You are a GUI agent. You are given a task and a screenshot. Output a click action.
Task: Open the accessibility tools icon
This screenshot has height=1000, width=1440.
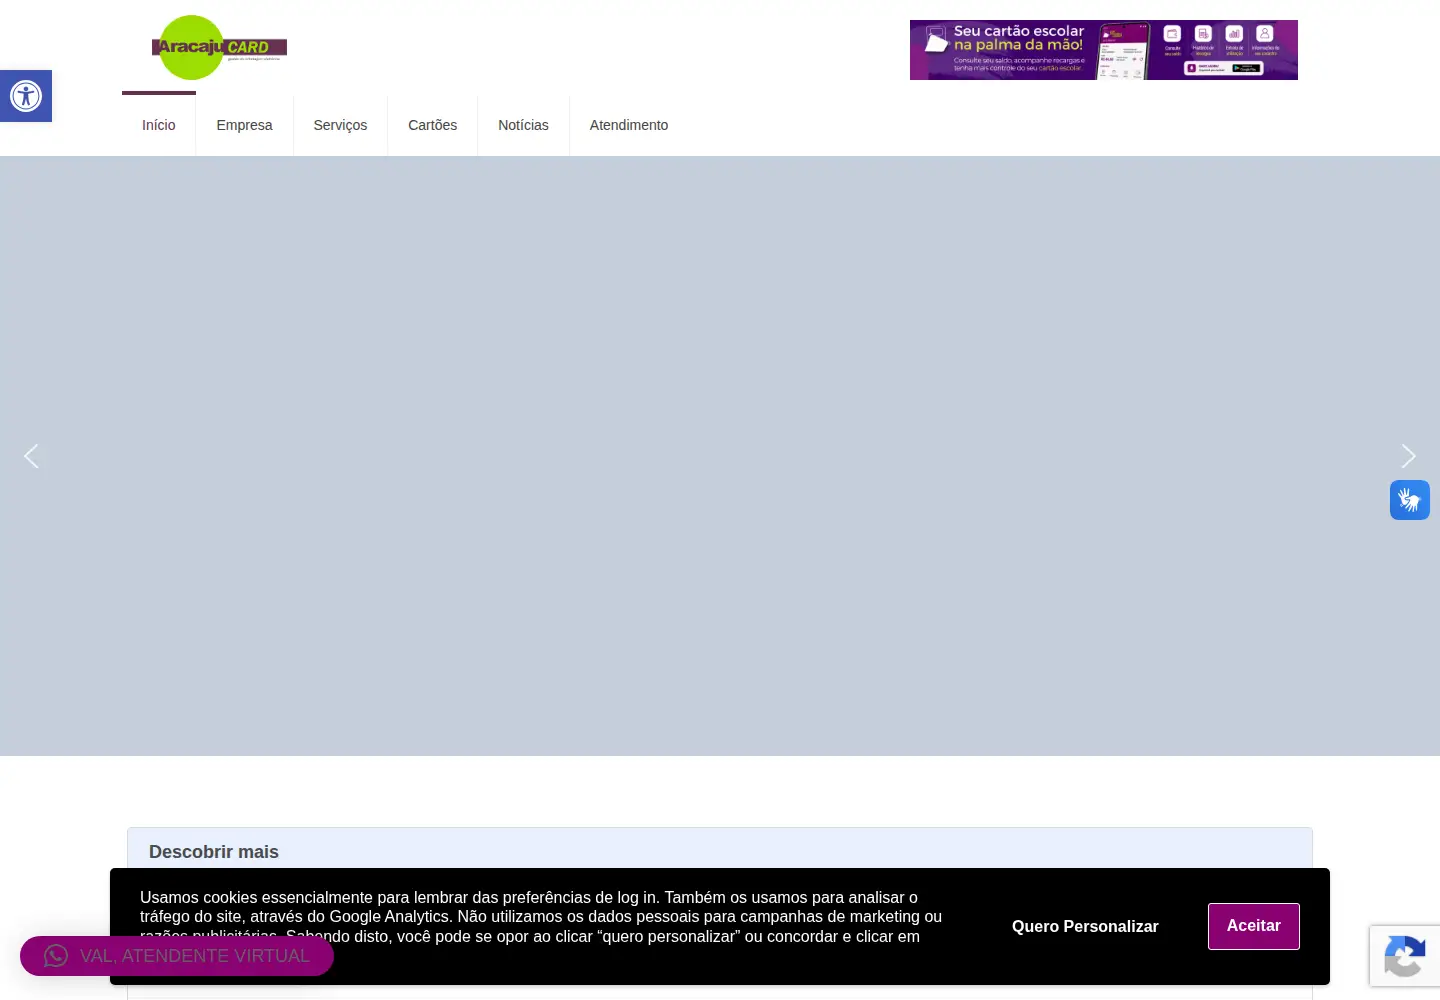(x=26, y=96)
